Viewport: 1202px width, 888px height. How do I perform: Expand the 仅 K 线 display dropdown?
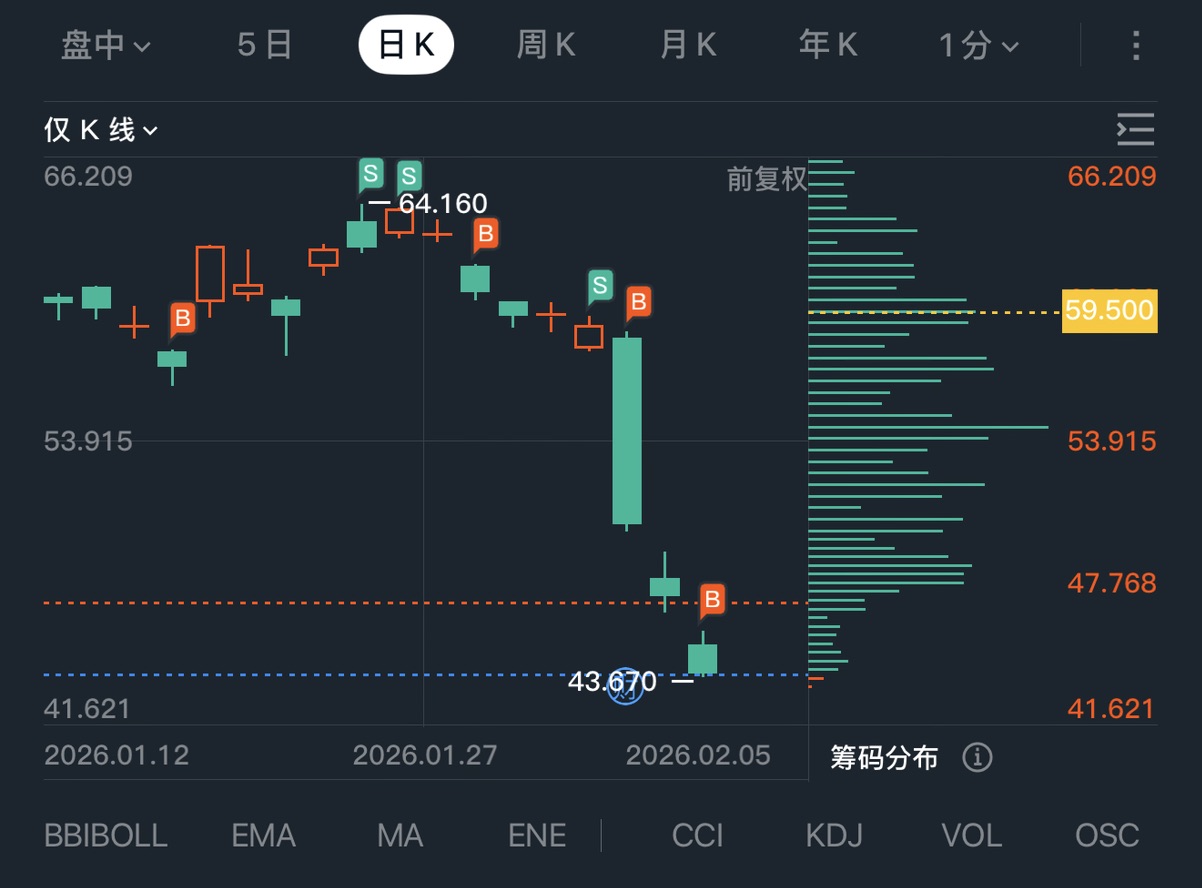(x=101, y=130)
